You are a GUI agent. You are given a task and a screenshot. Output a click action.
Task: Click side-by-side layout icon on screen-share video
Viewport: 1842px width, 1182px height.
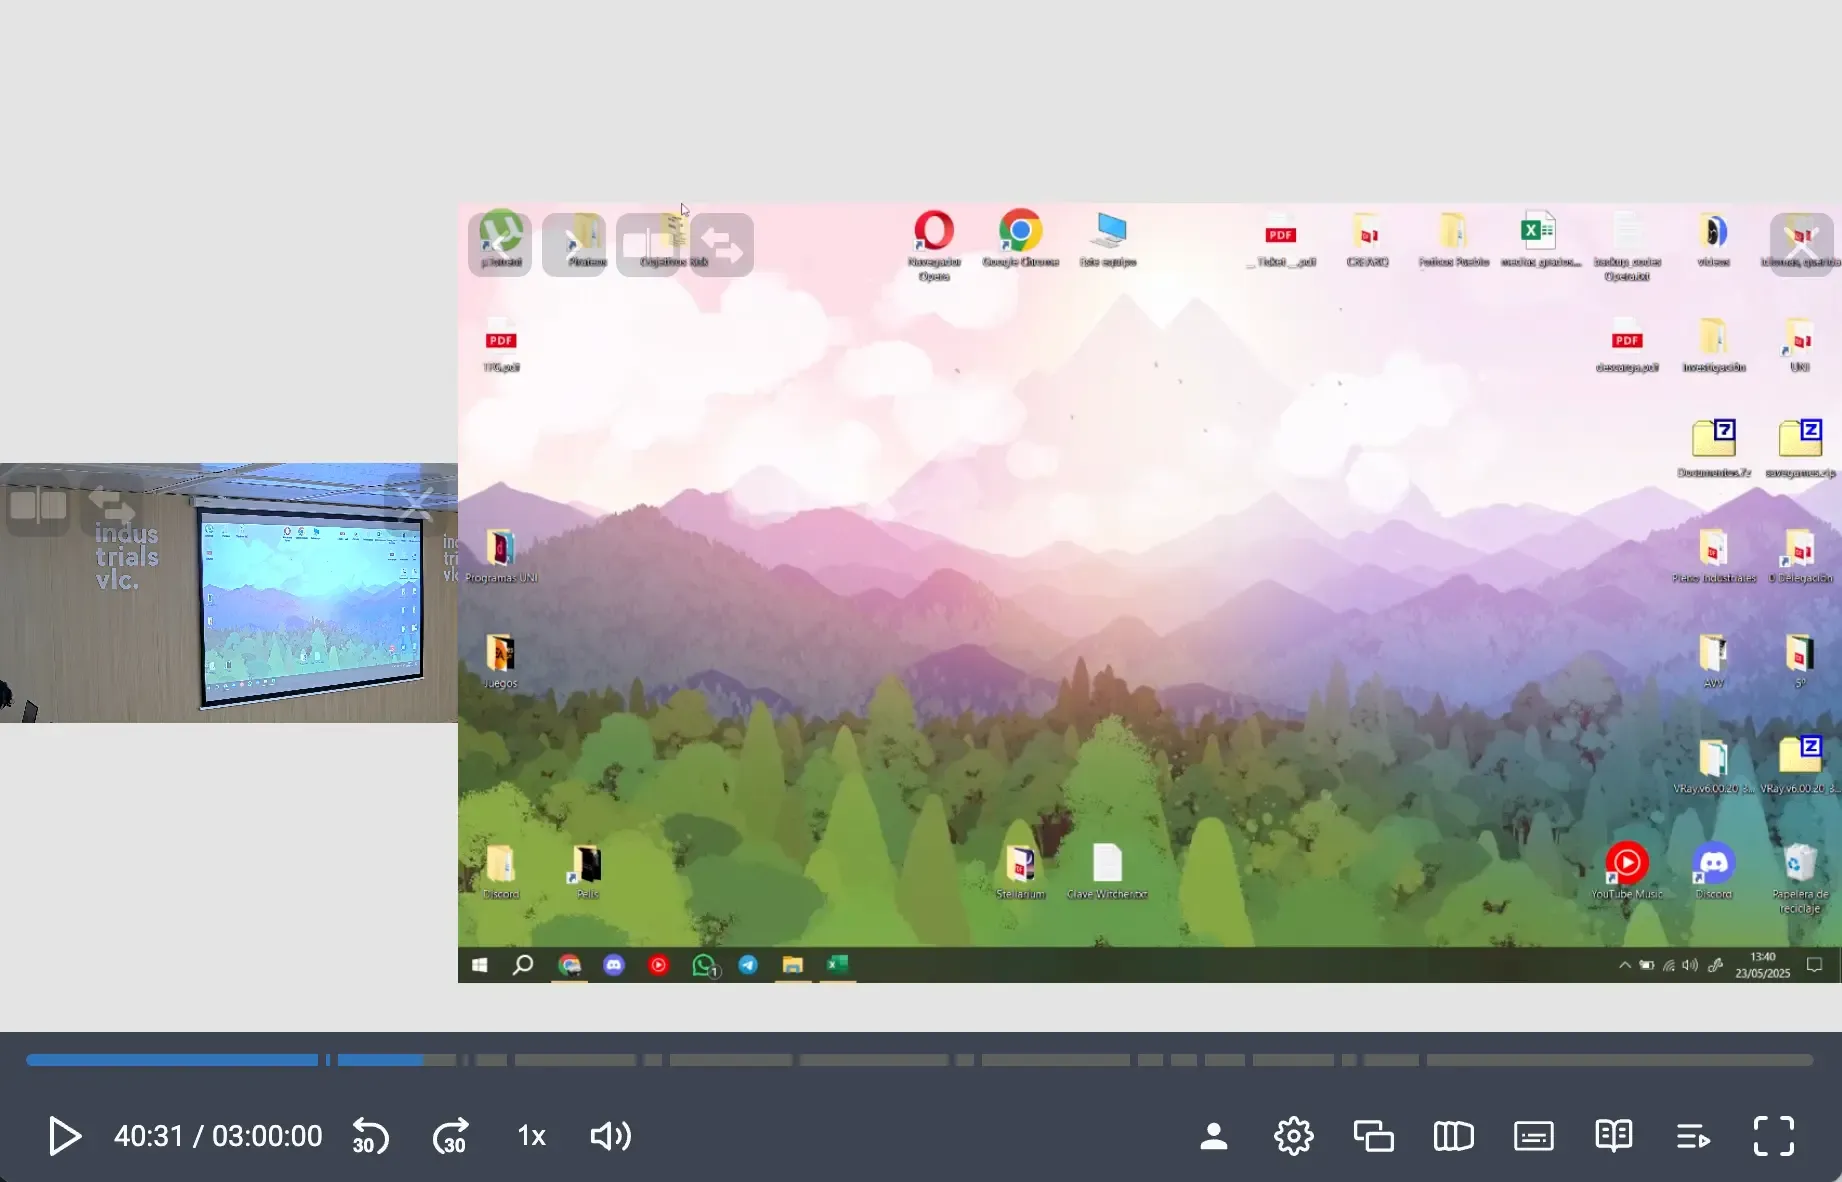(648, 245)
